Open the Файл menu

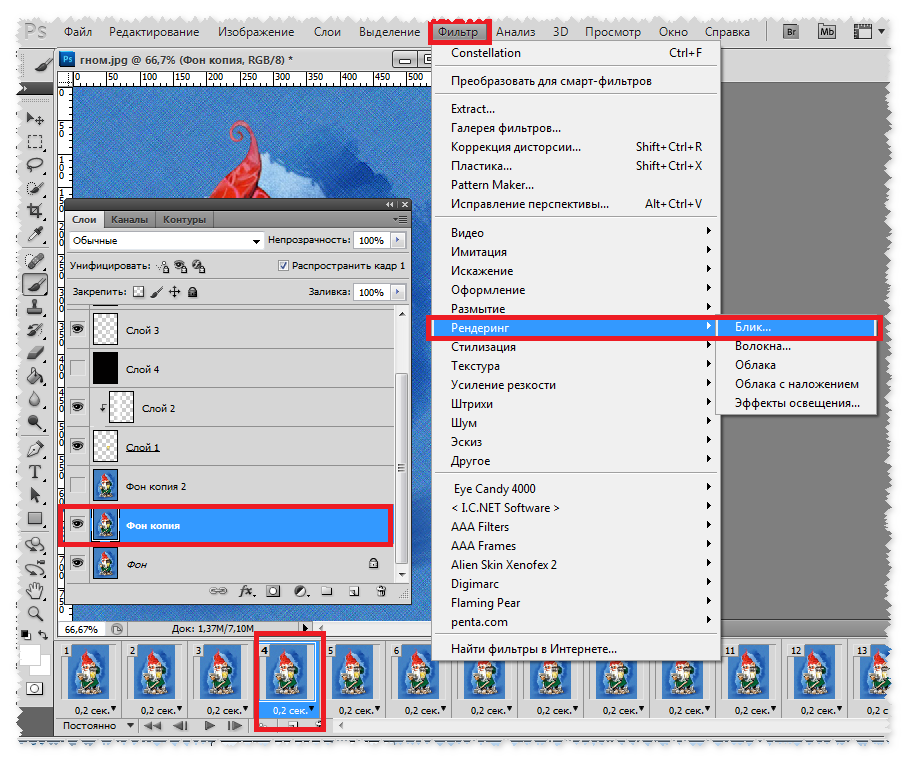78,32
